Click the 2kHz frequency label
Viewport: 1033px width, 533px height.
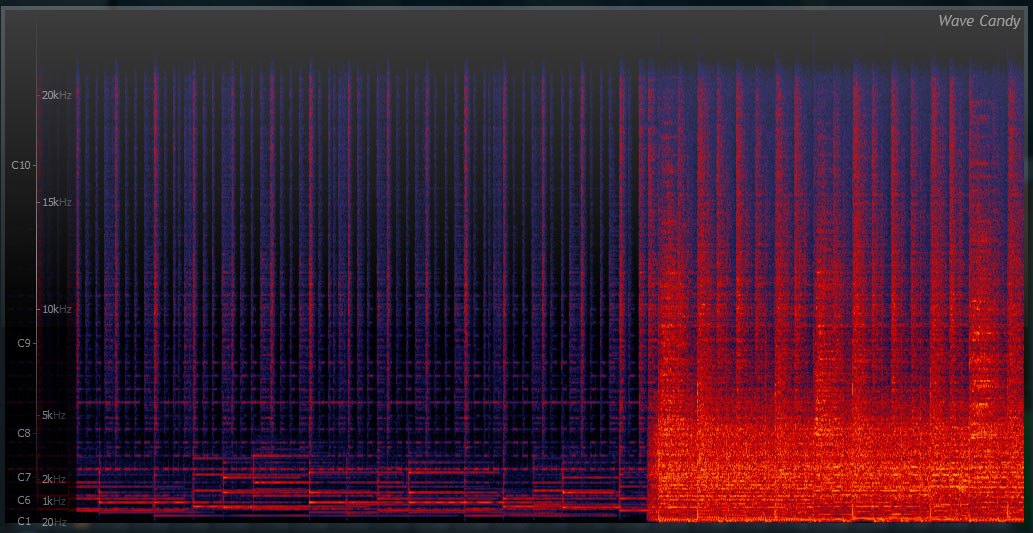(x=56, y=479)
